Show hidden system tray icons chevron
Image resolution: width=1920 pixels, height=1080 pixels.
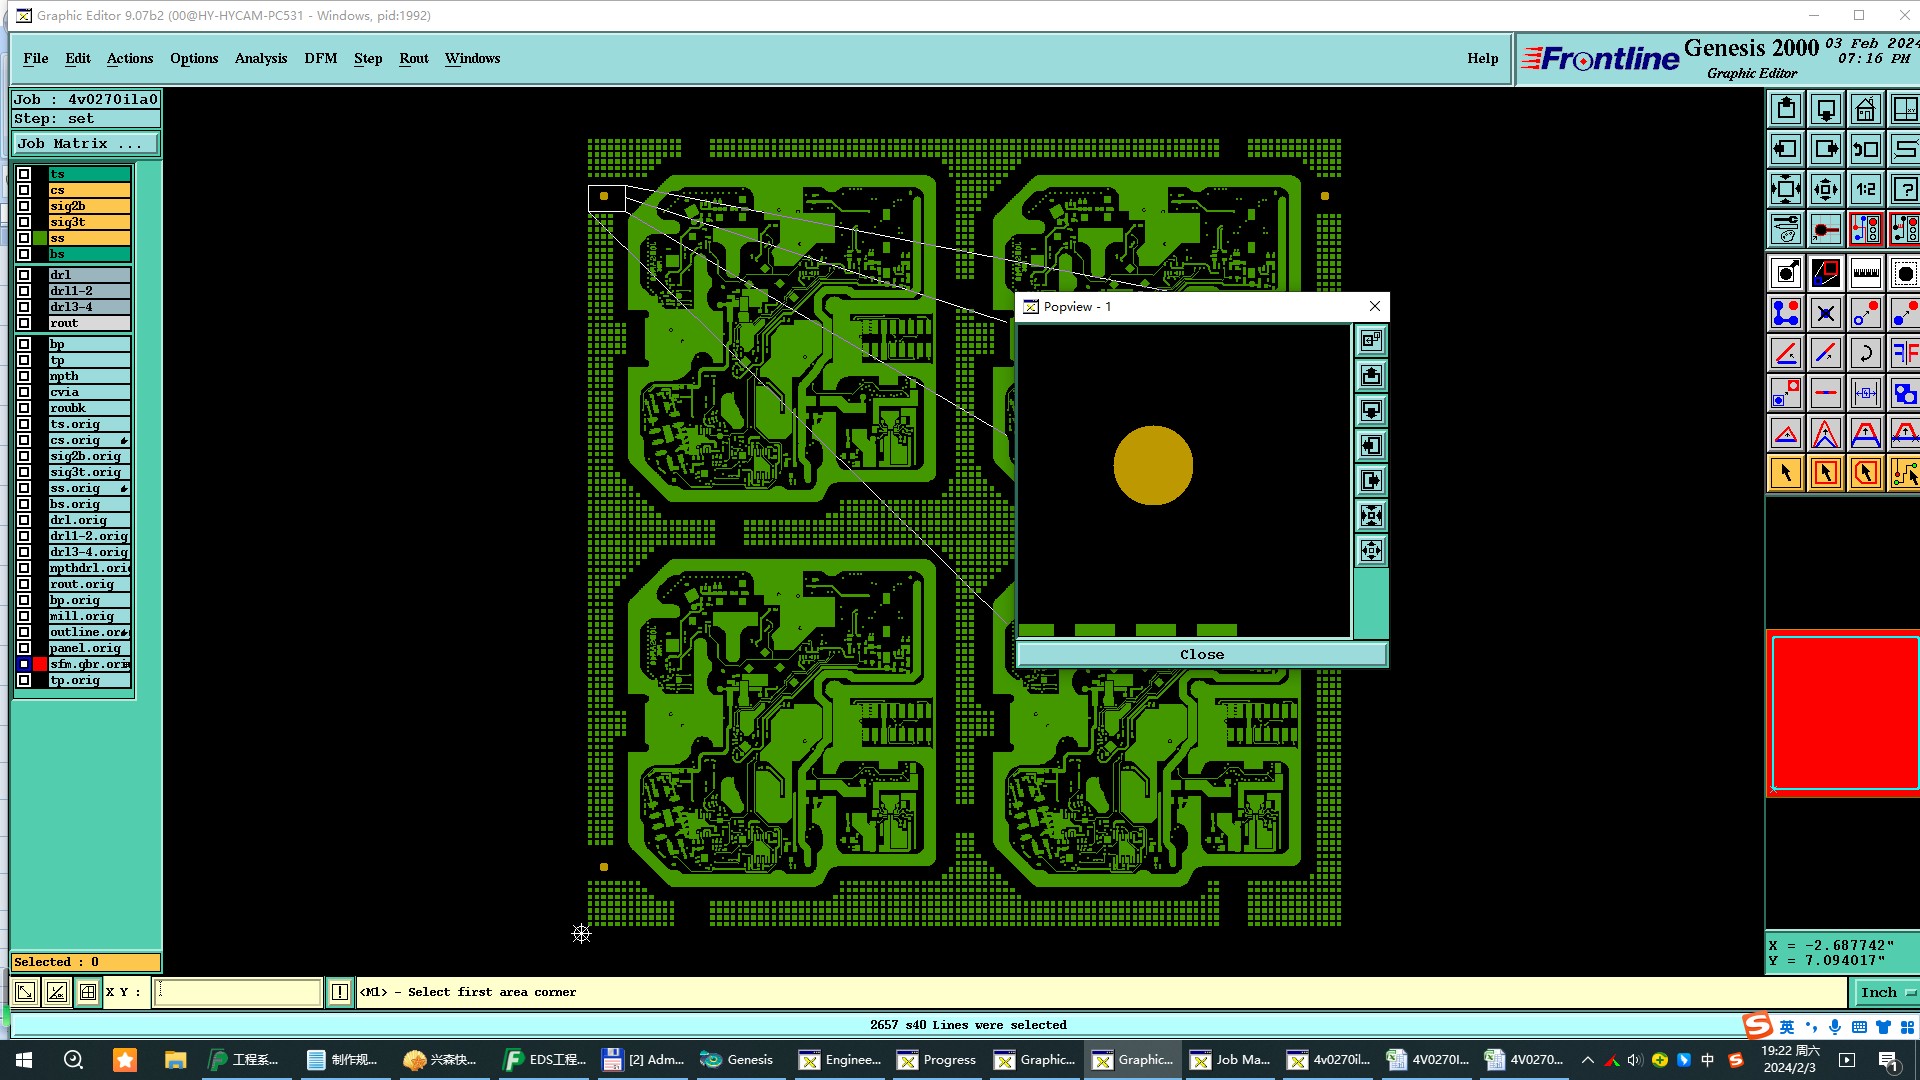click(x=1587, y=1060)
